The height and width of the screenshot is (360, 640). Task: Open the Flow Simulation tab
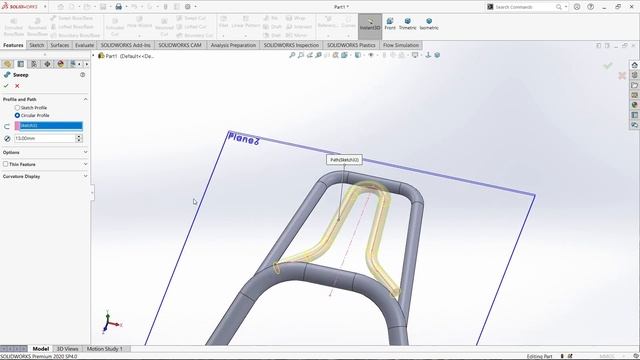click(x=401, y=45)
